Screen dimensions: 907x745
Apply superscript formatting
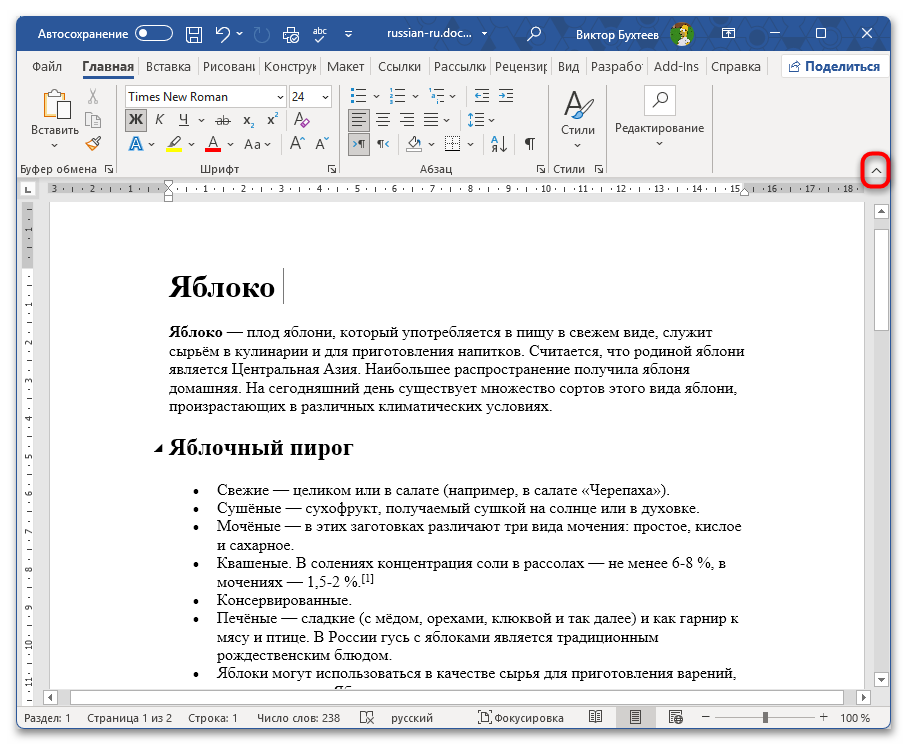272,120
